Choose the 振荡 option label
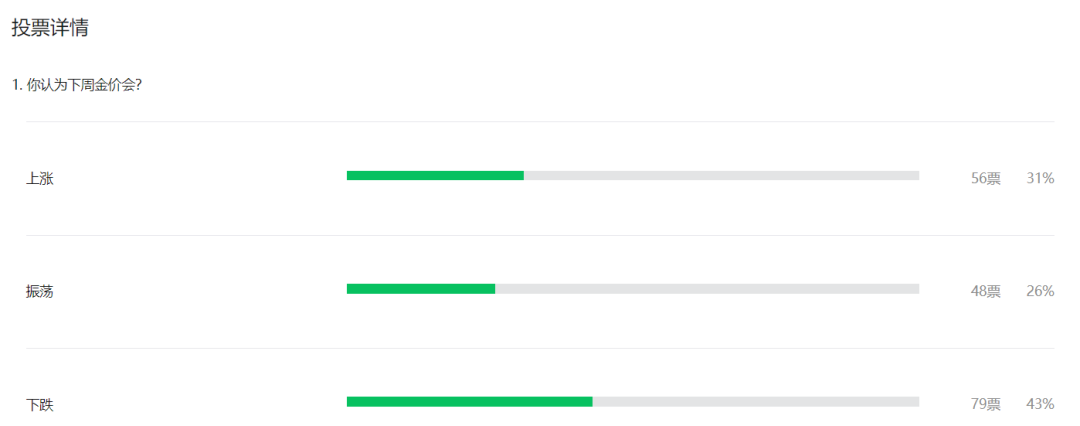 (x=40, y=292)
